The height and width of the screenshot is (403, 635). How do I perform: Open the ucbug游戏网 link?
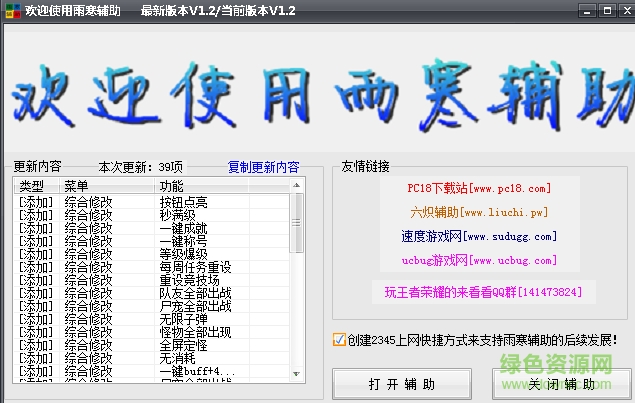click(479, 261)
